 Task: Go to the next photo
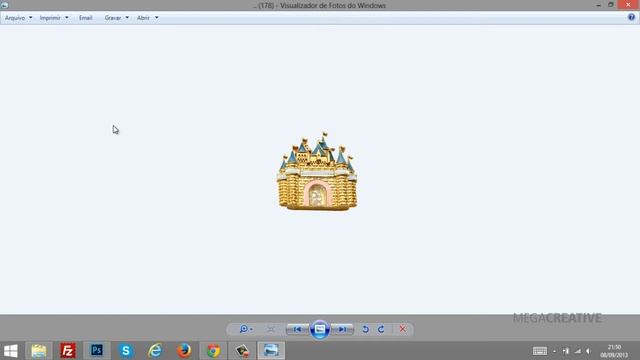(x=342, y=329)
